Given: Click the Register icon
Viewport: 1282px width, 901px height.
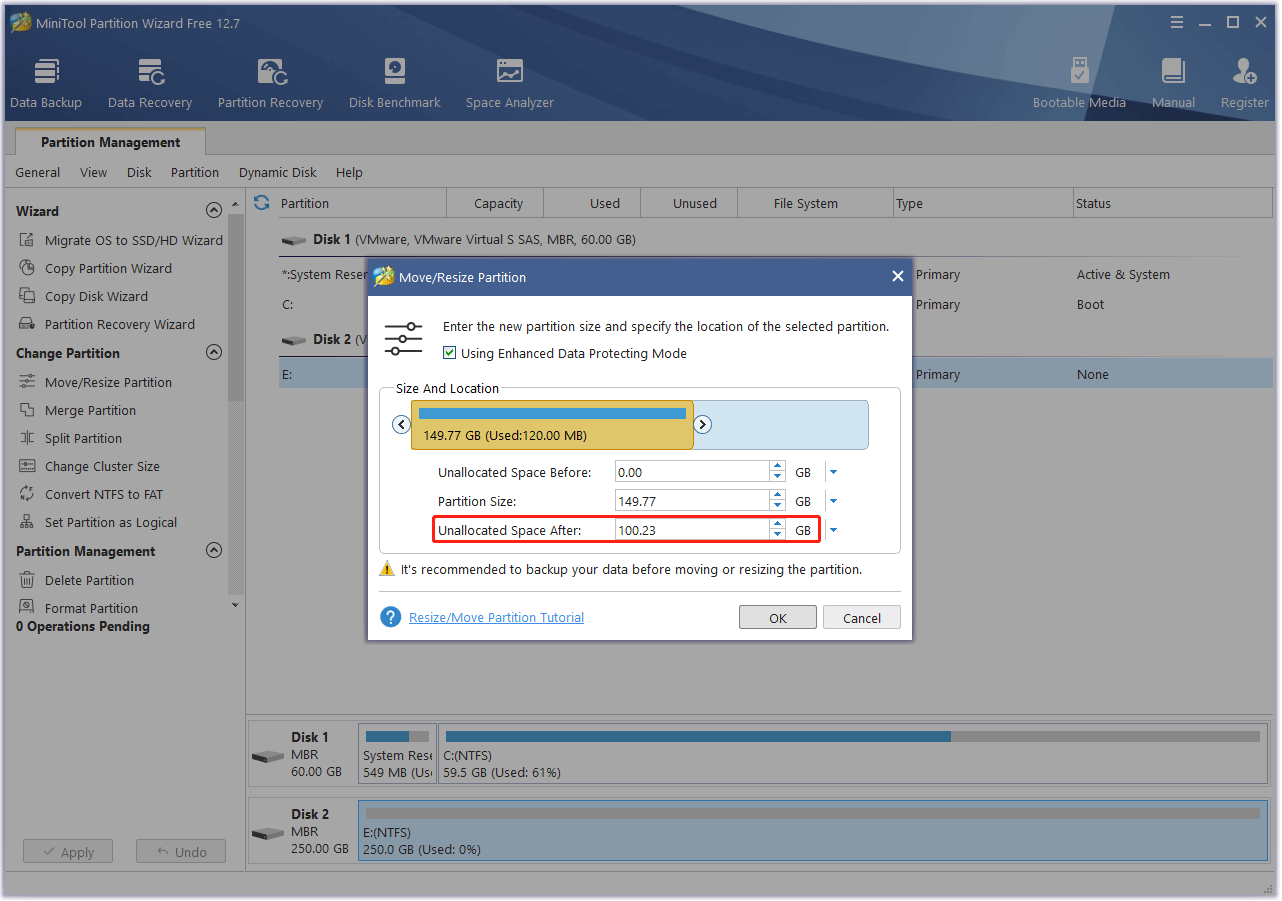Looking at the screenshot, I should [1244, 80].
